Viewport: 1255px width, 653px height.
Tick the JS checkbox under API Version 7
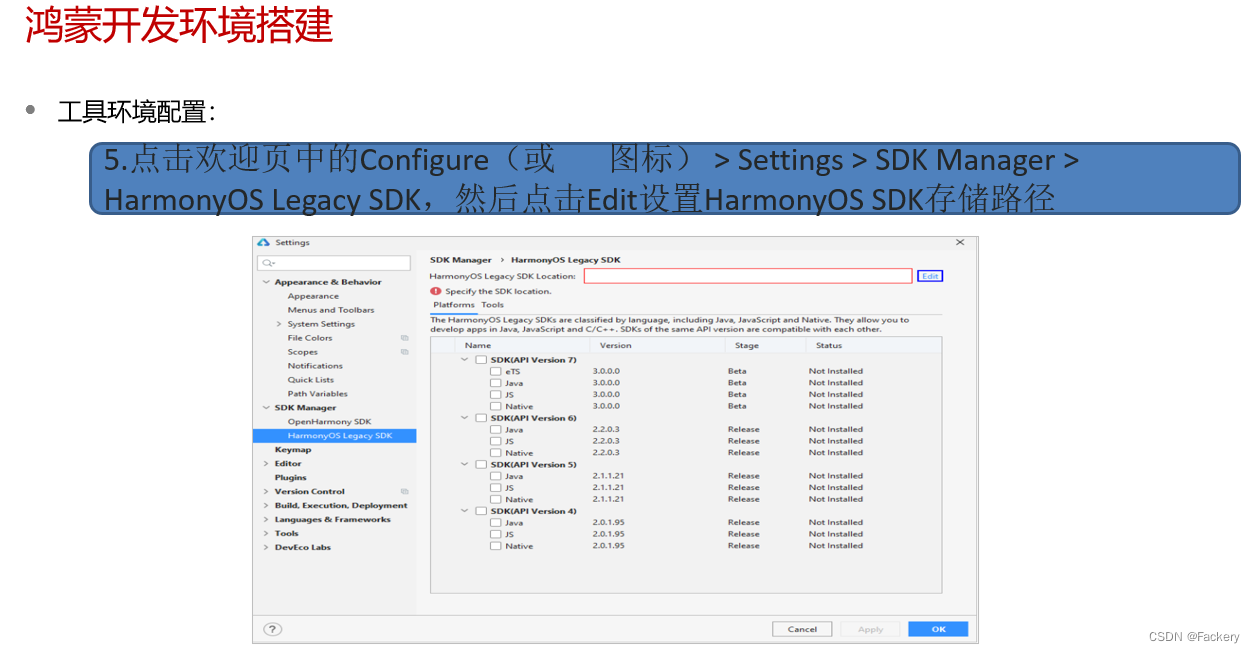pos(496,395)
